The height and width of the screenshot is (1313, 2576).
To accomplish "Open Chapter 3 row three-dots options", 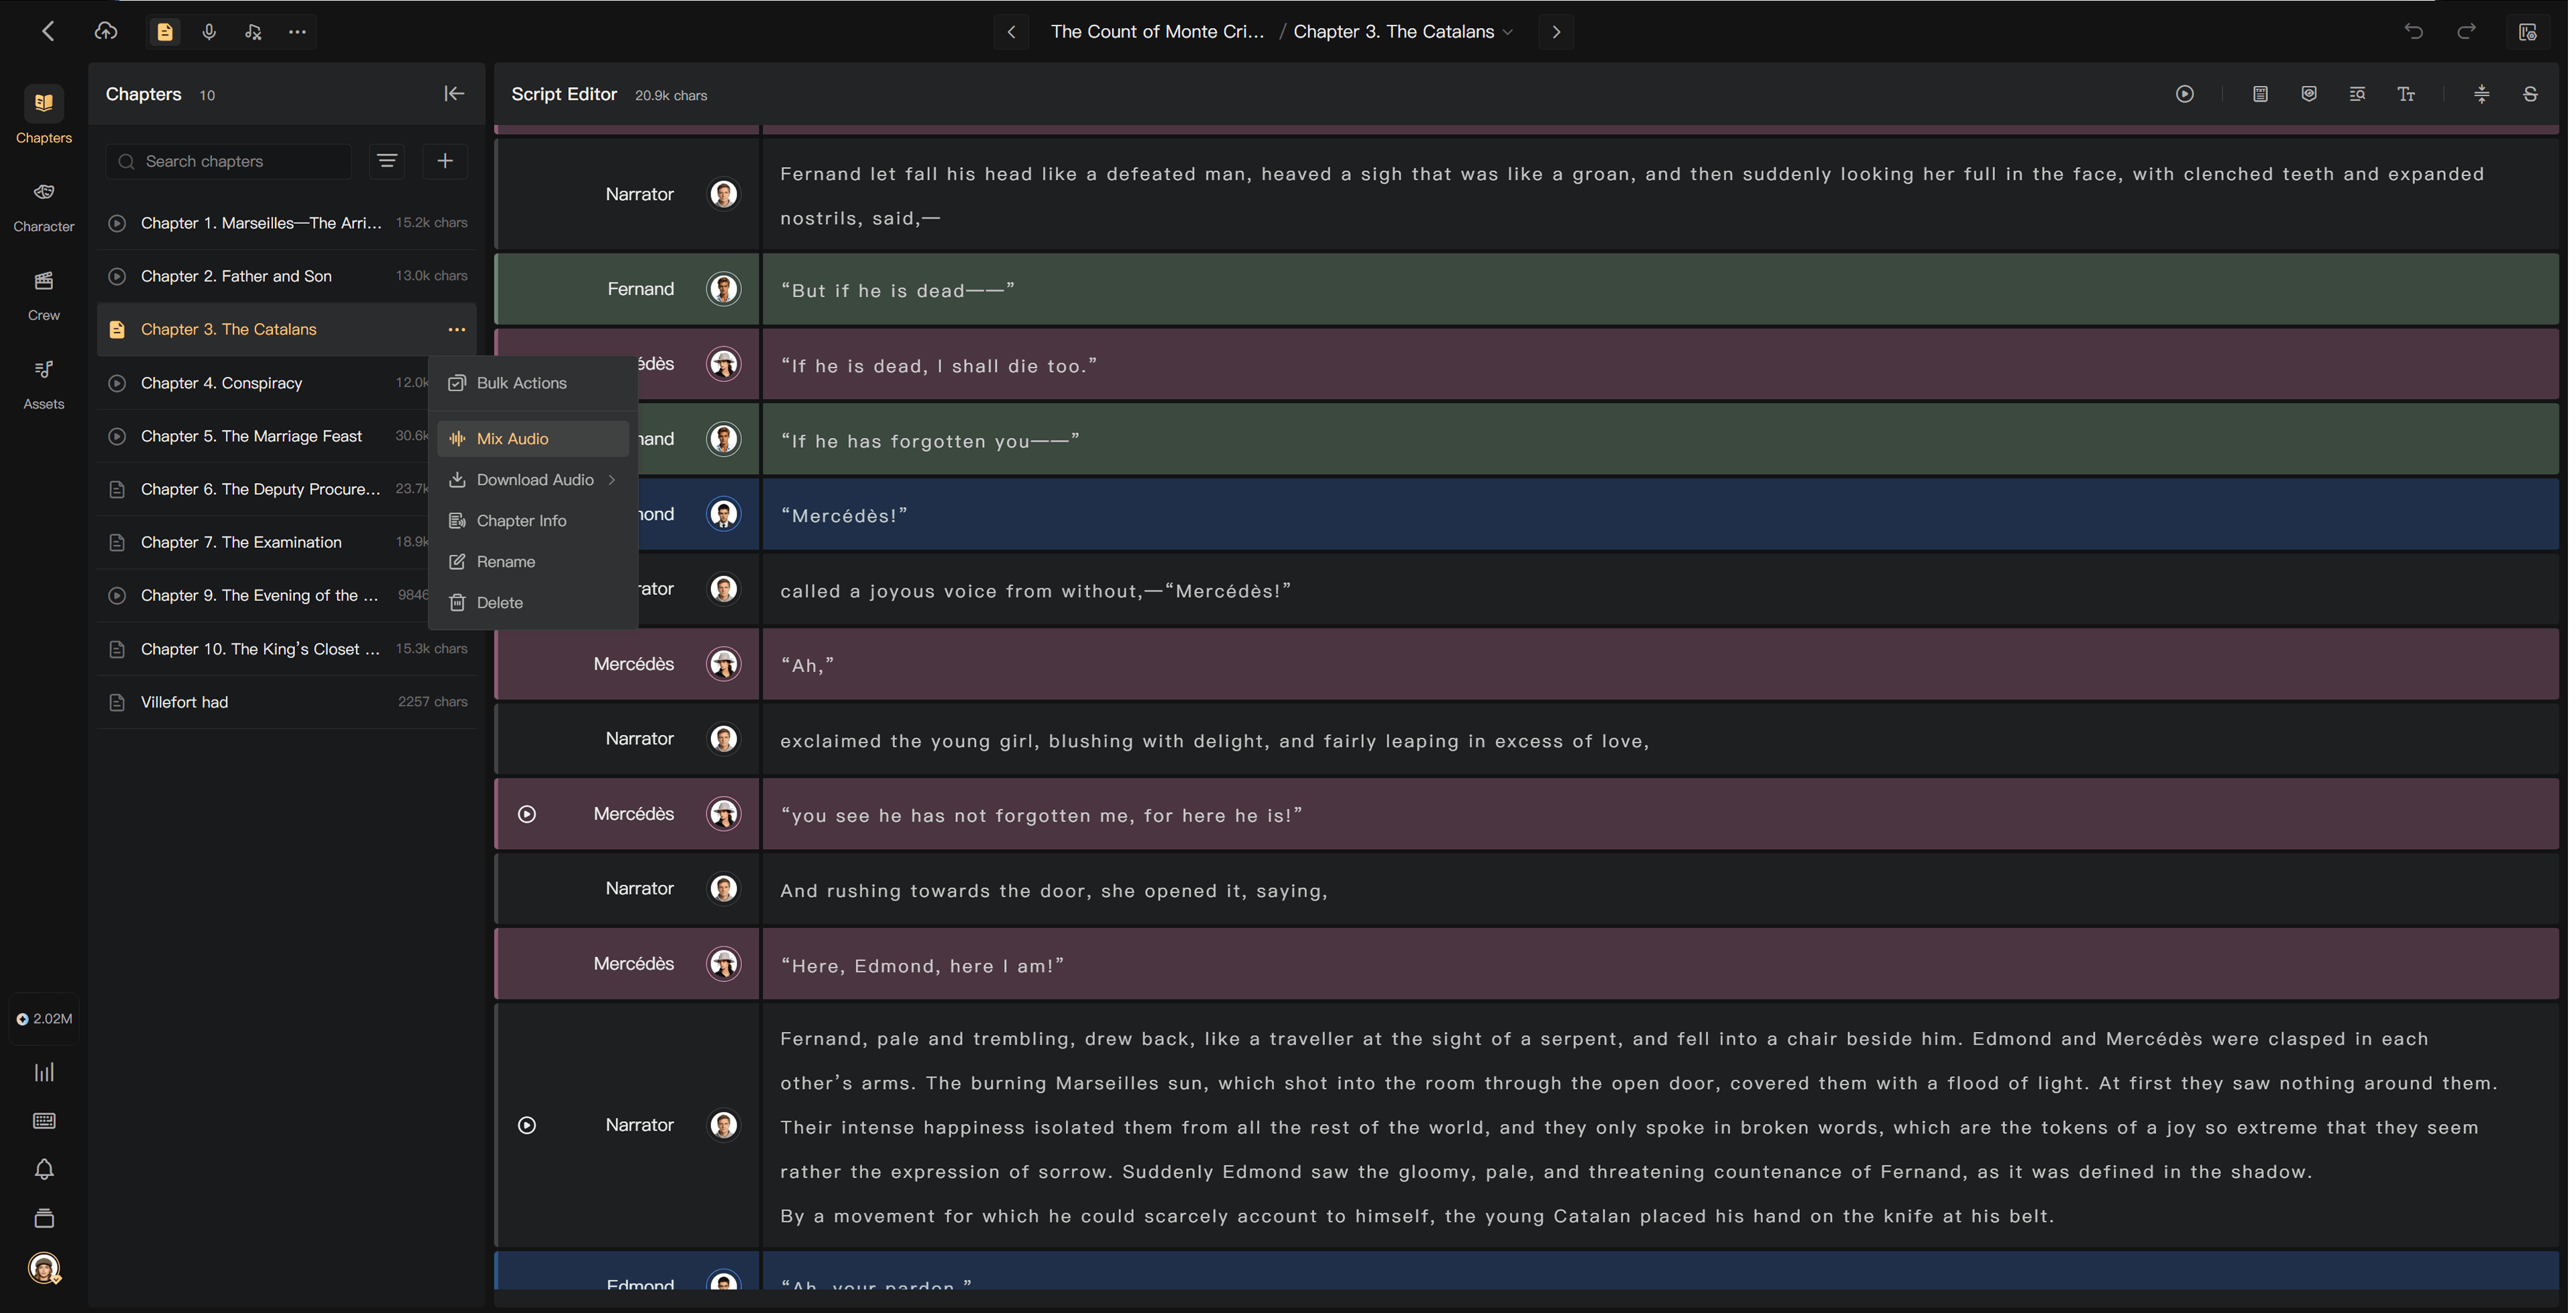I will coord(457,329).
